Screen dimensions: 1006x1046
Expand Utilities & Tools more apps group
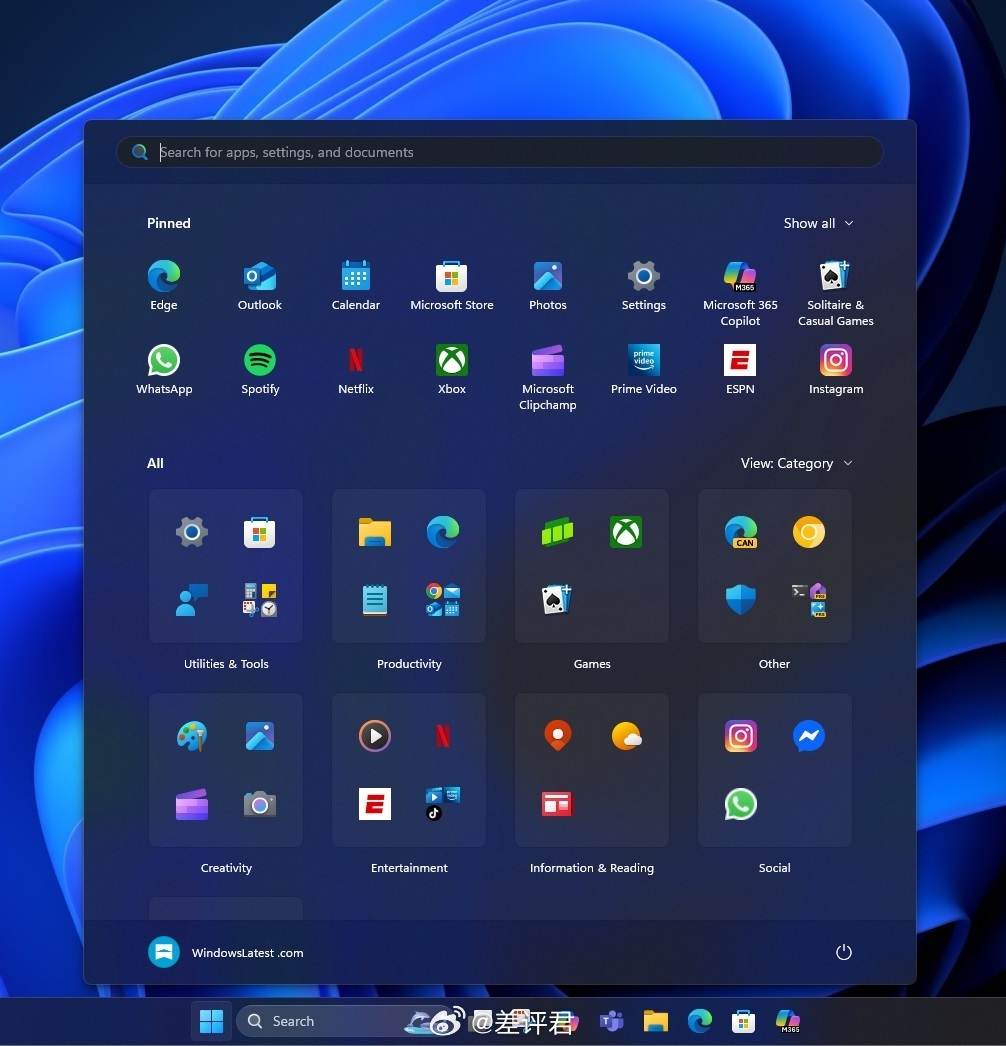(x=260, y=600)
